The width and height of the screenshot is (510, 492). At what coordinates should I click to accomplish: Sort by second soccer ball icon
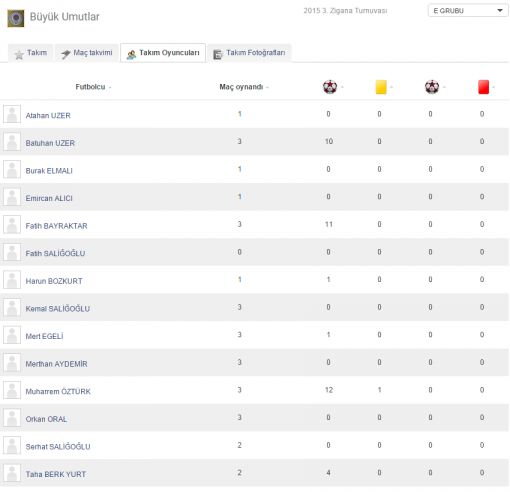tap(432, 87)
